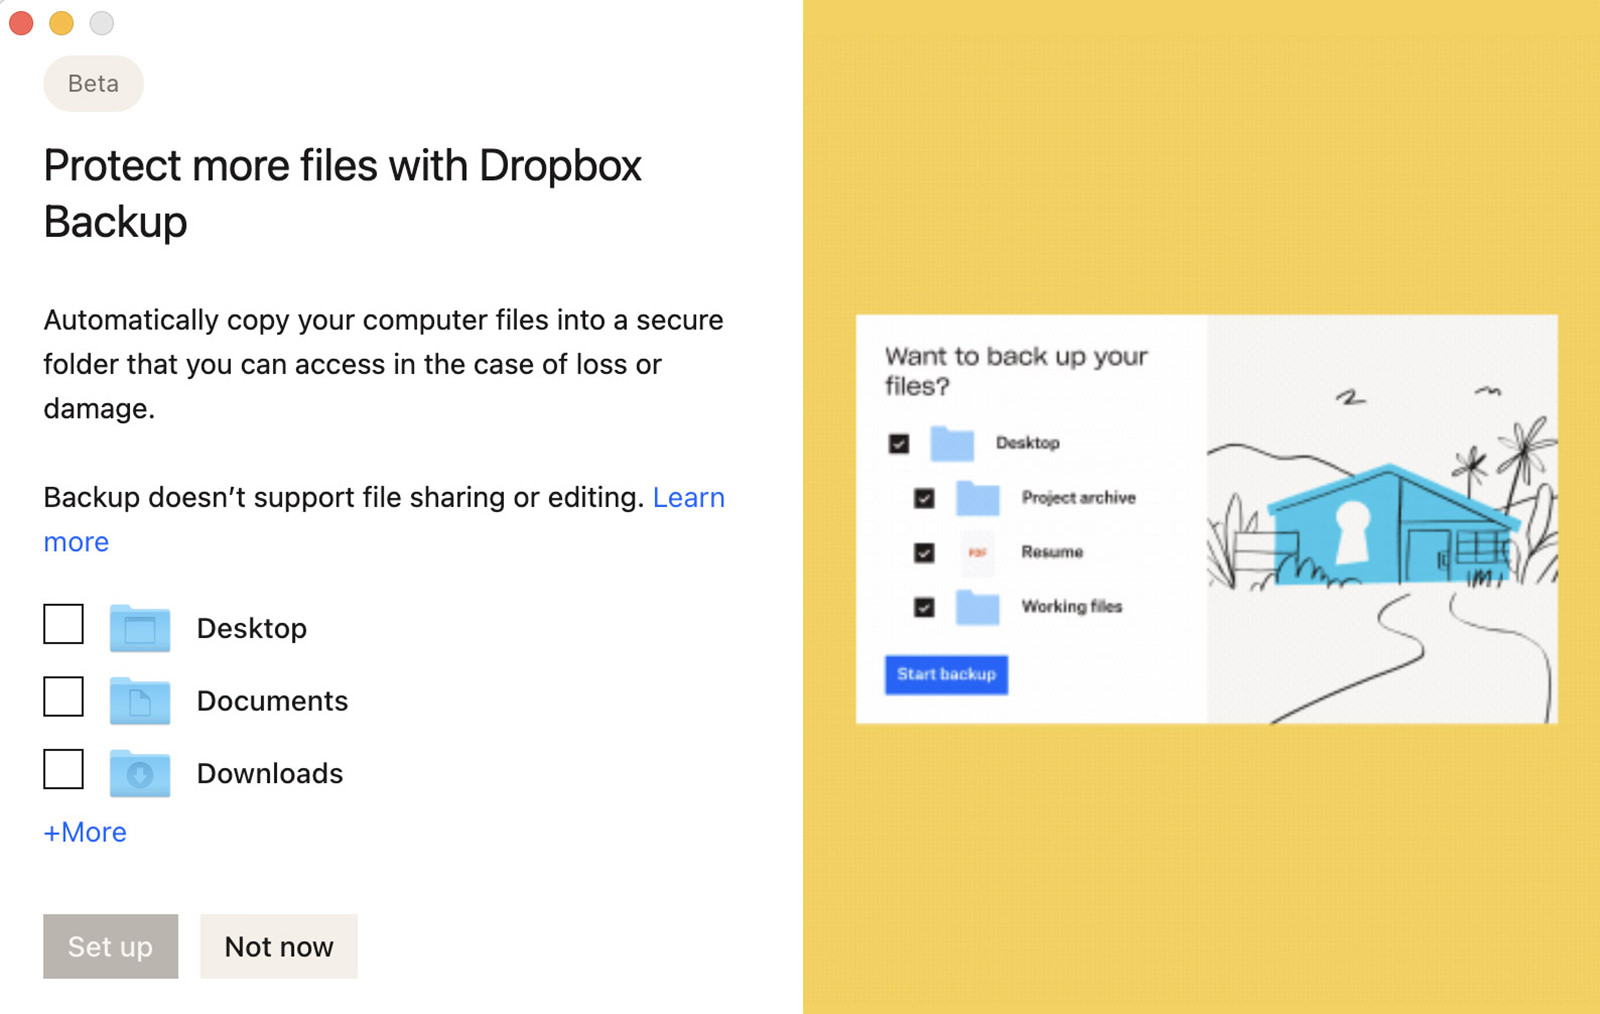
Task: Click the Desktop label text
Action: 252,628
